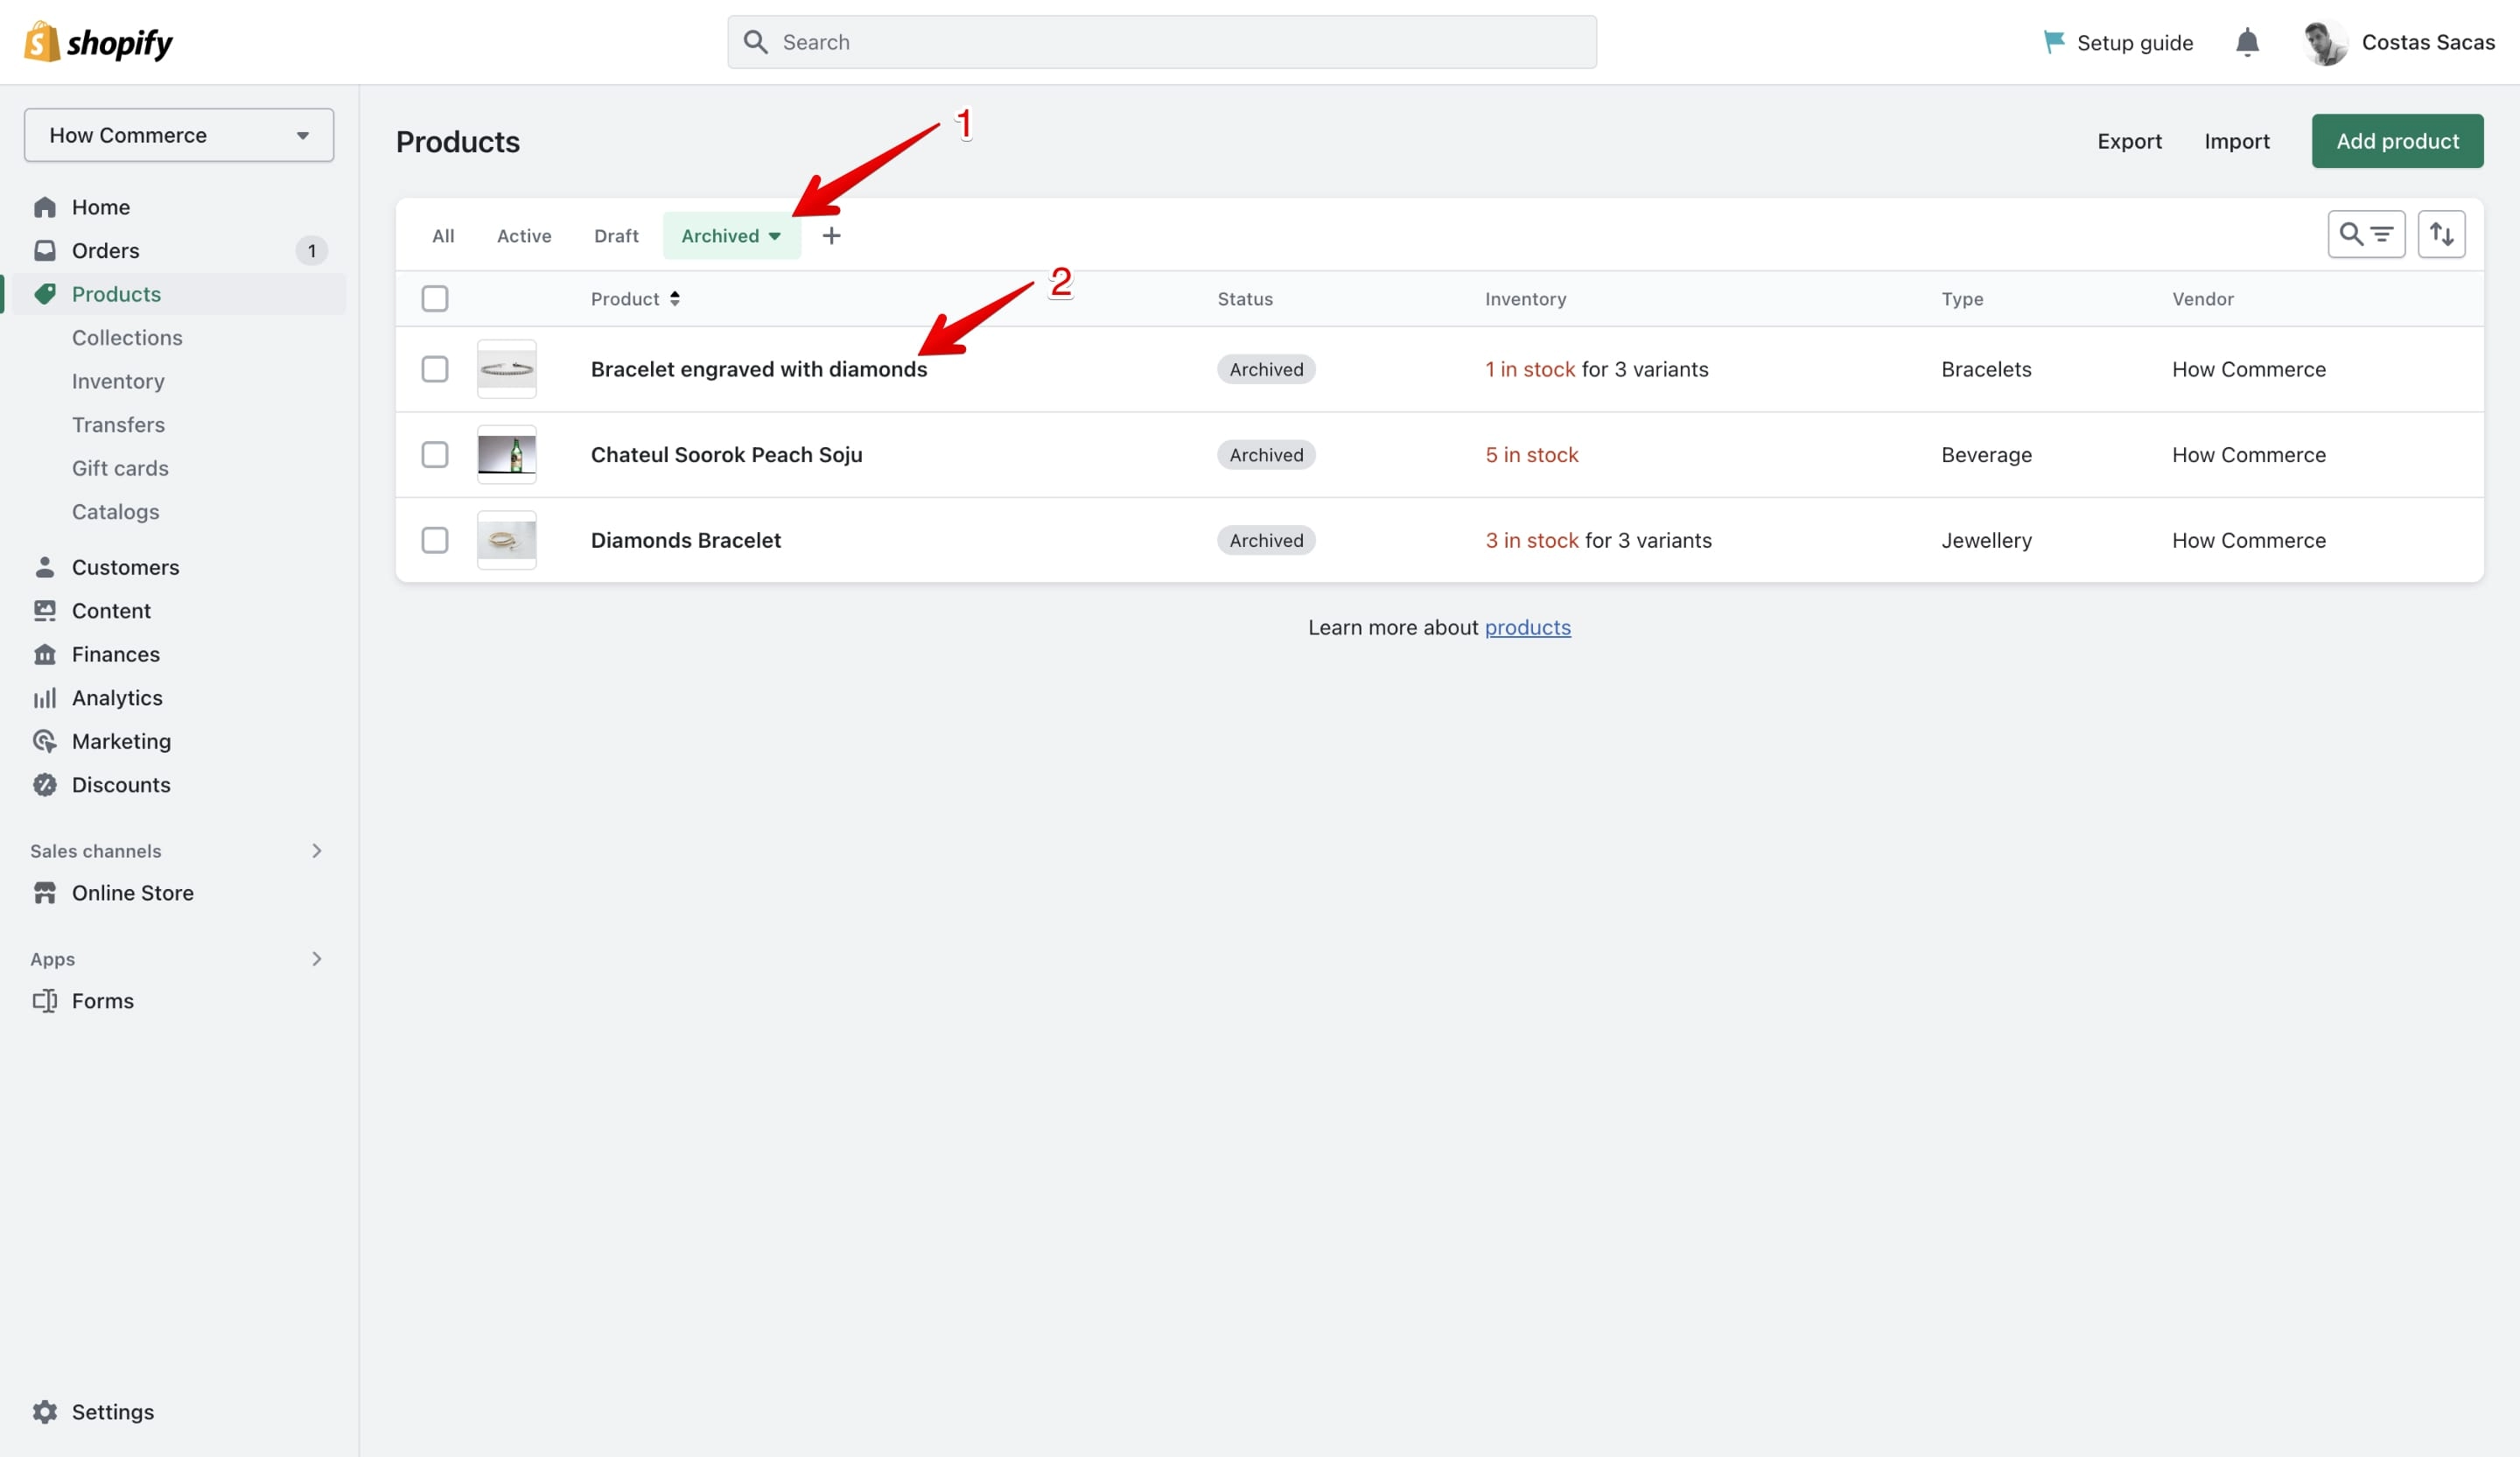The height and width of the screenshot is (1457, 2520).
Task: Open the sort products button
Action: pos(2441,235)
